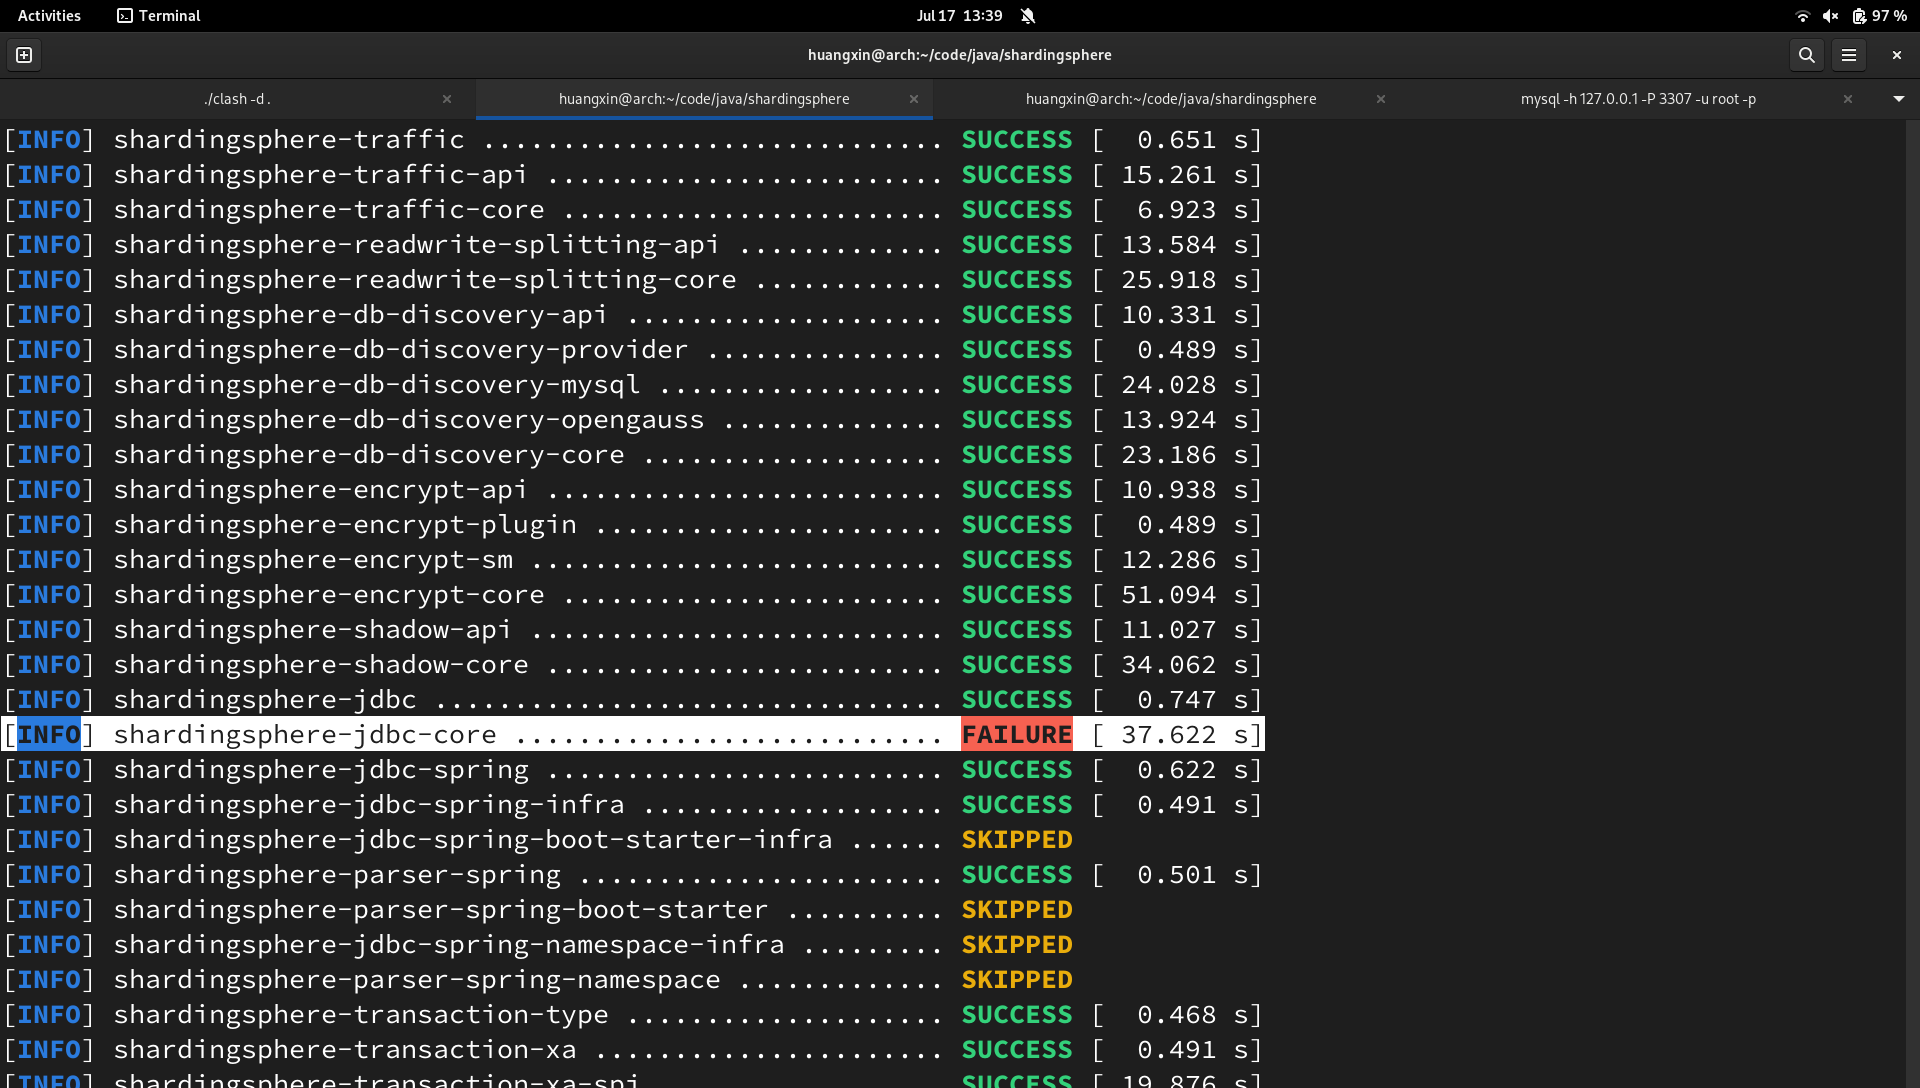Viewport: 1920px width, 1088px height.
Task: Click the Wi-Fi status icon
Action: click(x=1802, y=16)
